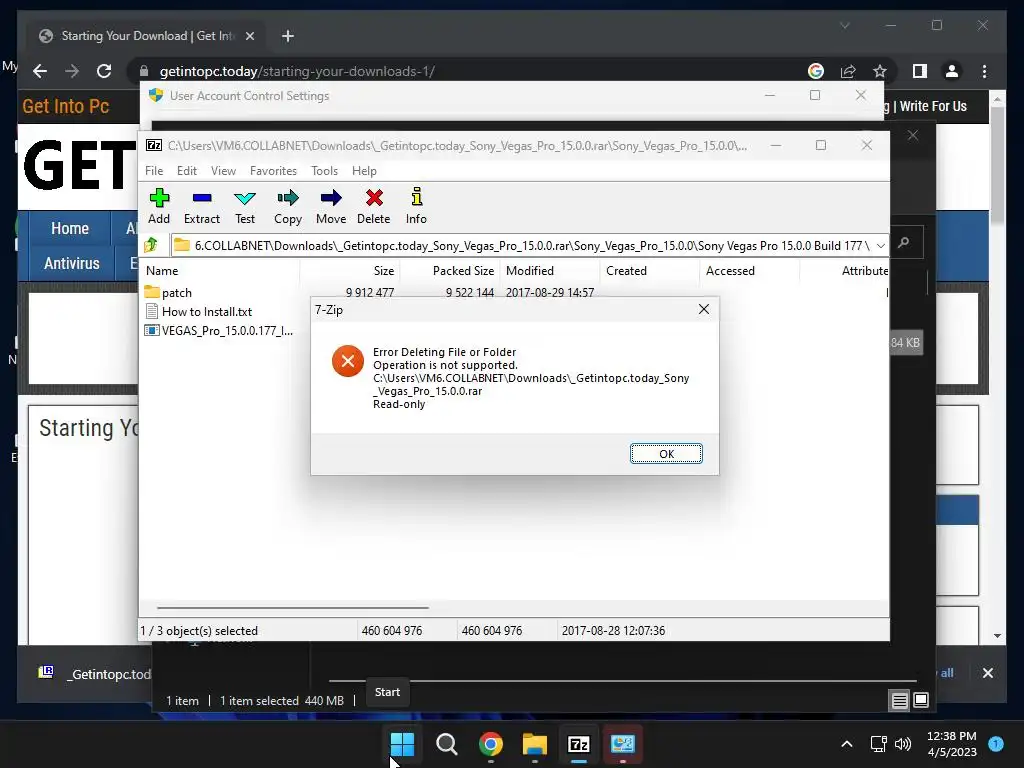
Task: Sort by the Accessed column header
Action: click(730, 270)
